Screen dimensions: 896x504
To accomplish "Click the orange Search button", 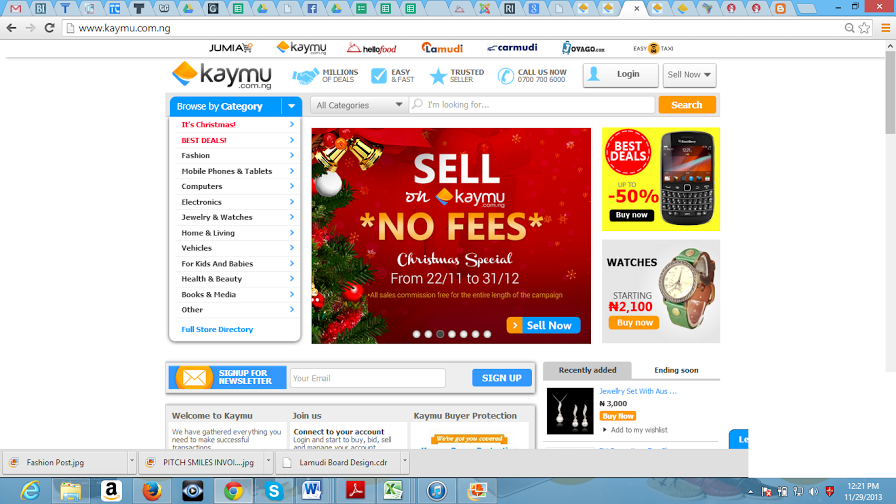I will [x=687, y=105].
